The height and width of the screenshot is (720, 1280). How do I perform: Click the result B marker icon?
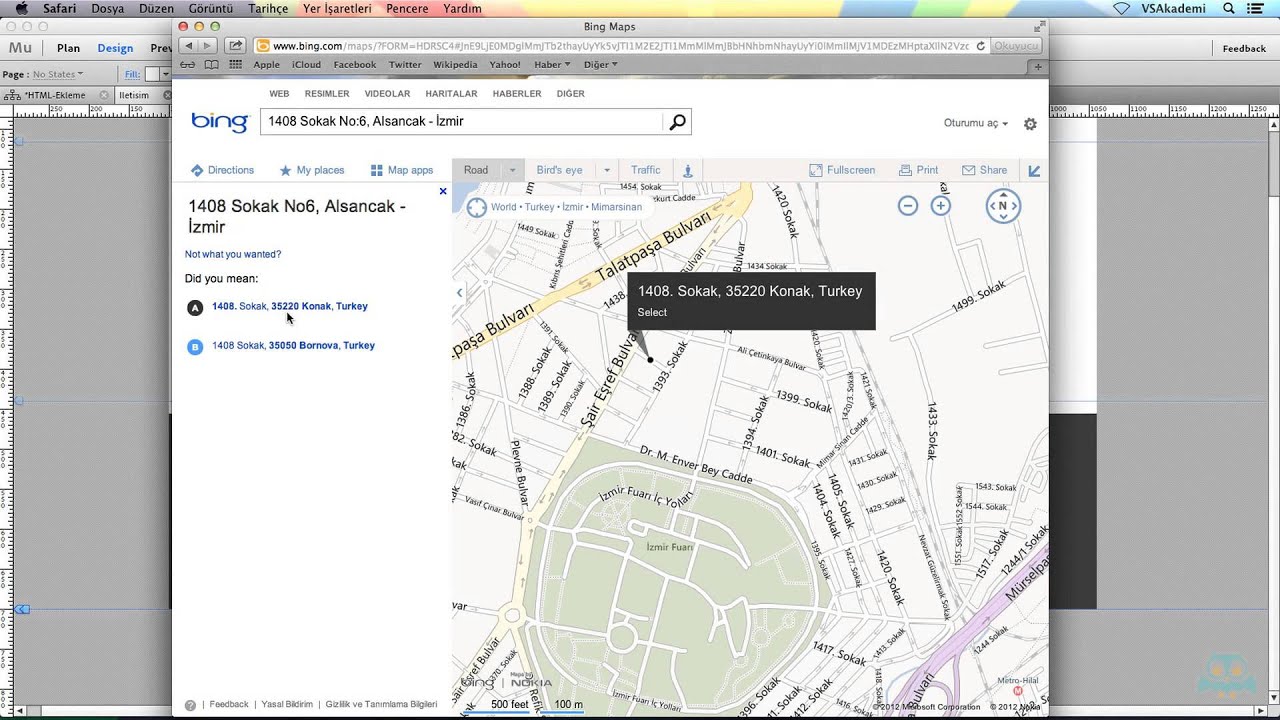point(196,347)
